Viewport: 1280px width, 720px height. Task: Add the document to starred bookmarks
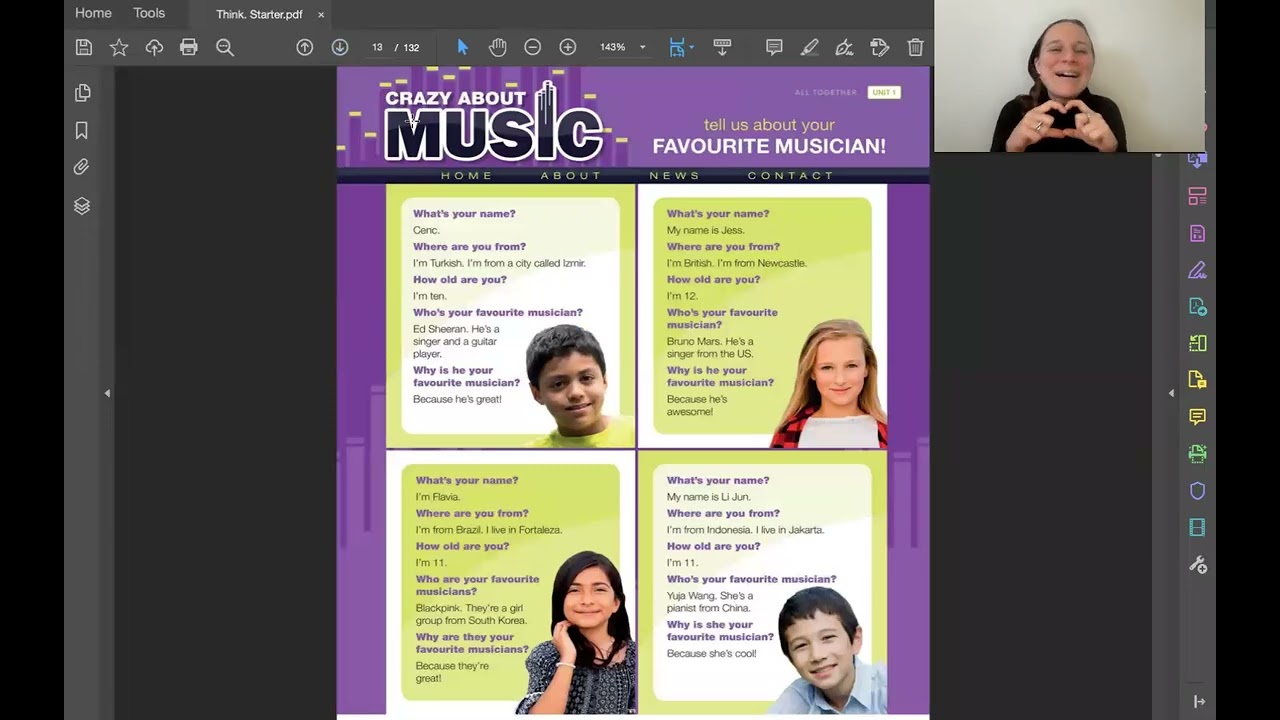(x=119, y=47)
